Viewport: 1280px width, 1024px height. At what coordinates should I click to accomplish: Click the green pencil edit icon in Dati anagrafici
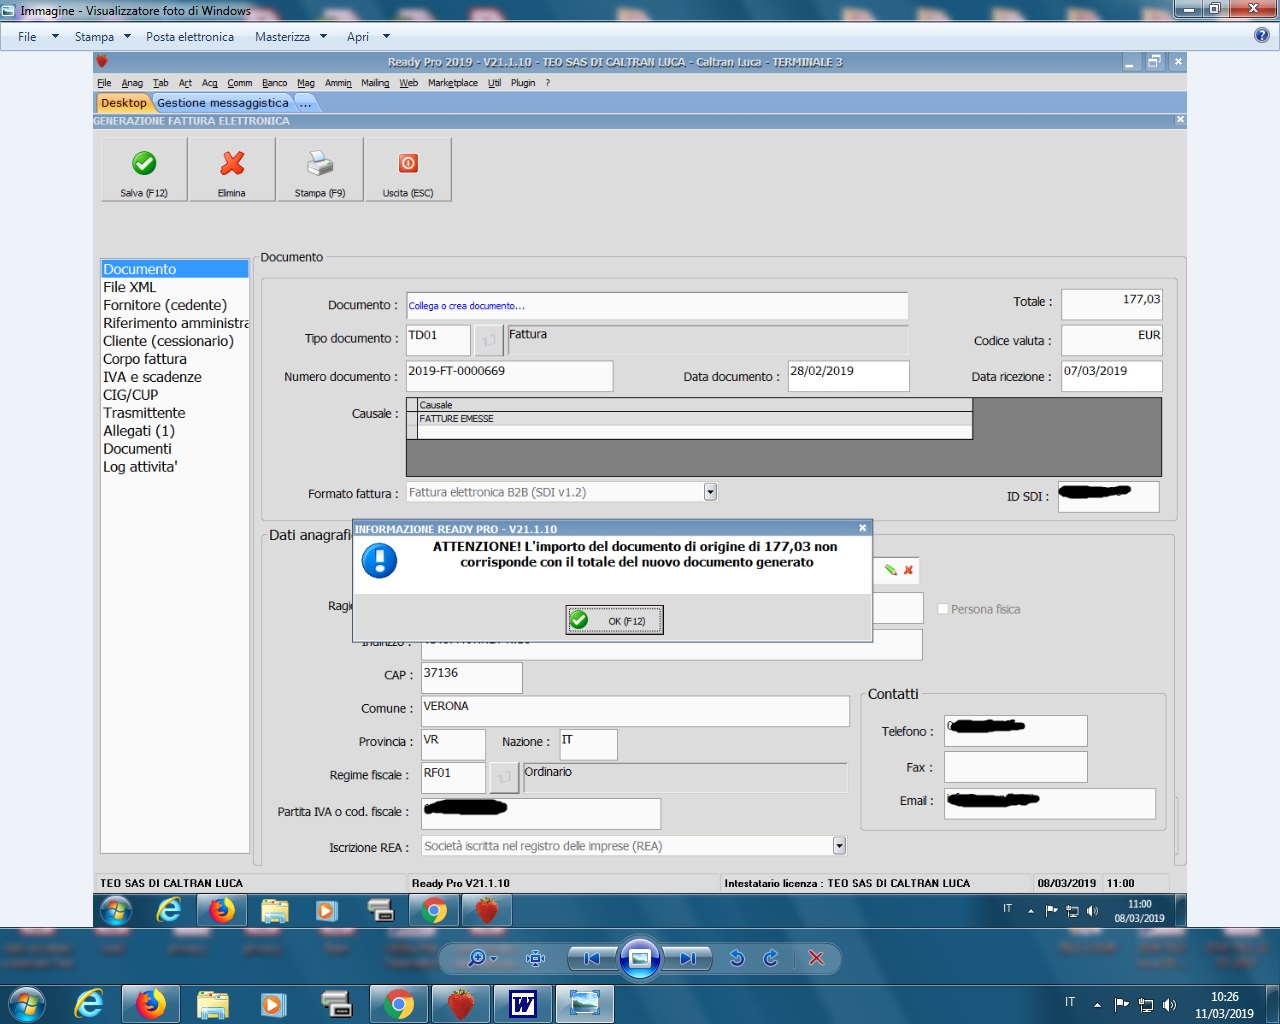click(x=891, y=570)
